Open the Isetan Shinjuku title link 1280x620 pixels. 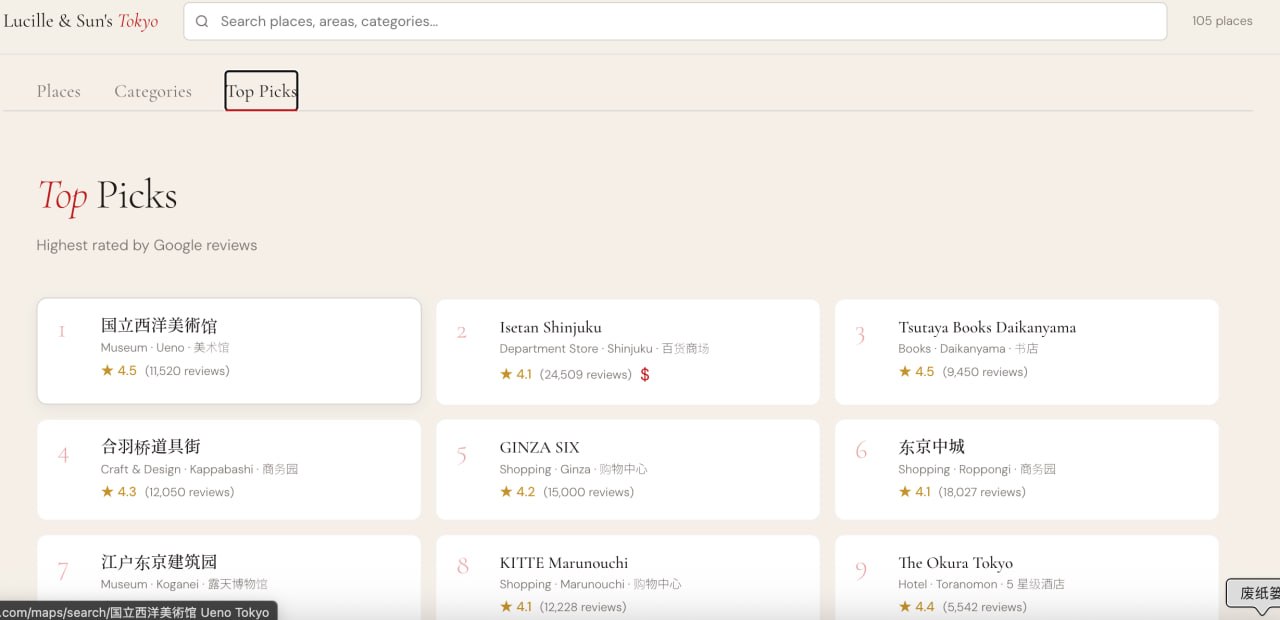pos(550,327)
